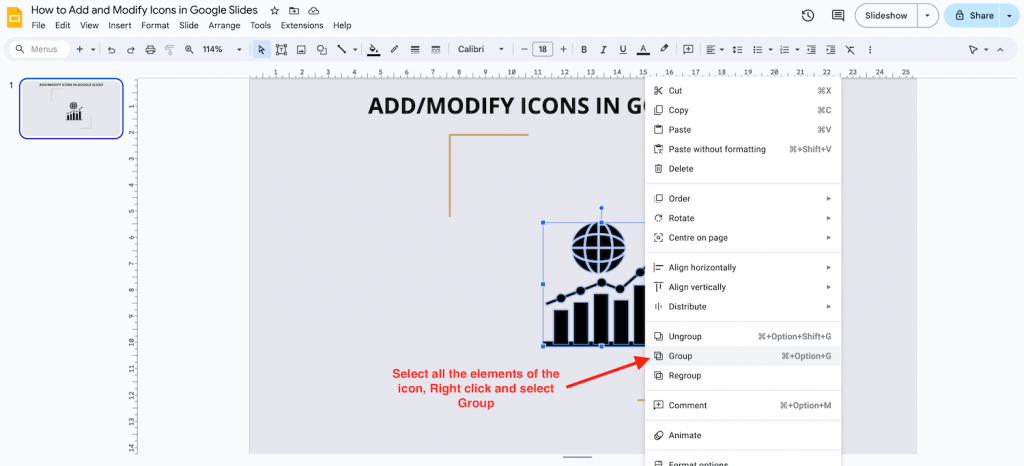
Task: Click the Share button
Action: tap(974, 16)
